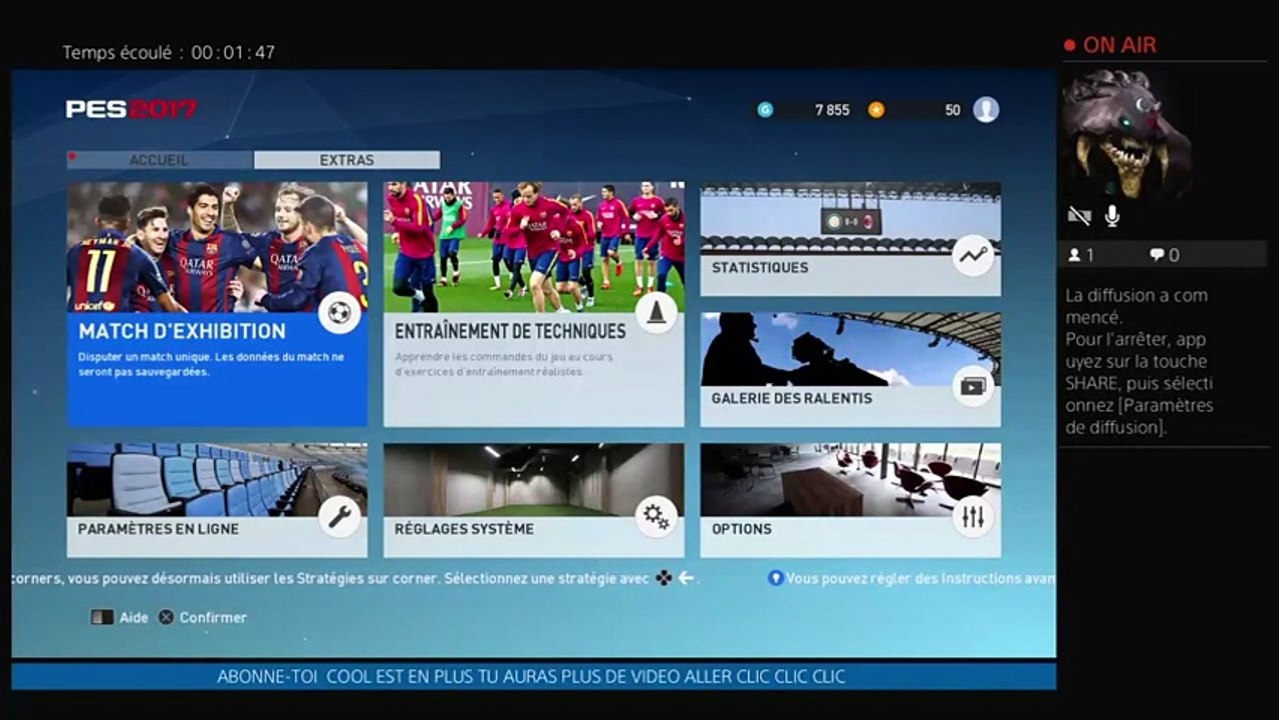Click the d-pad icon in the ticker text
Screen dimensions: 1279x720
[x=664, y=578]
